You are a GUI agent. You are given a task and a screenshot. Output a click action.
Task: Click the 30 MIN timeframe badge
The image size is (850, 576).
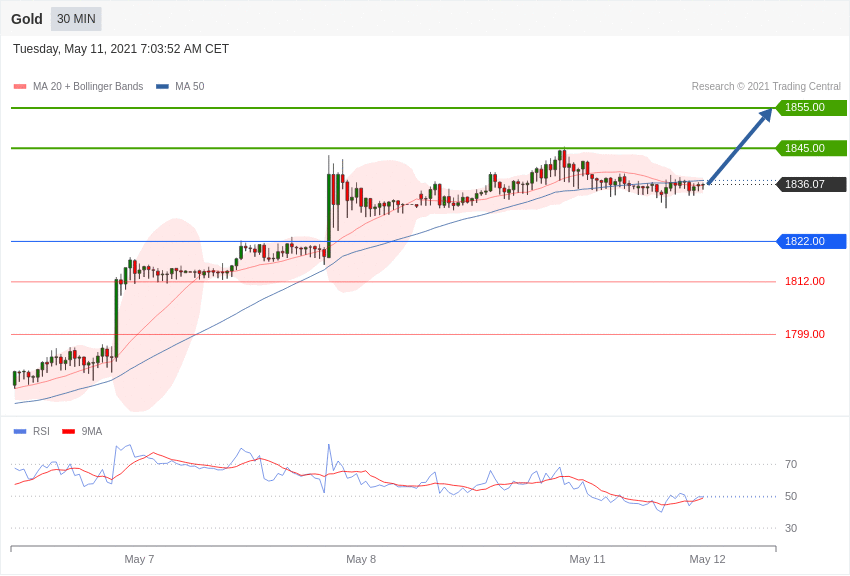[x=76, y=19]
